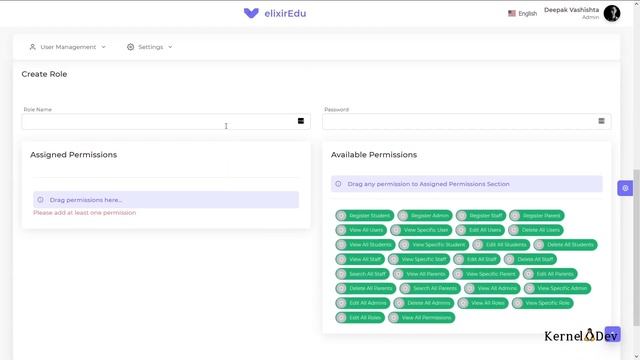640x360 pixels.
Task: Open the floating purple settings gear on the right edge
Action: click(625, 188)
